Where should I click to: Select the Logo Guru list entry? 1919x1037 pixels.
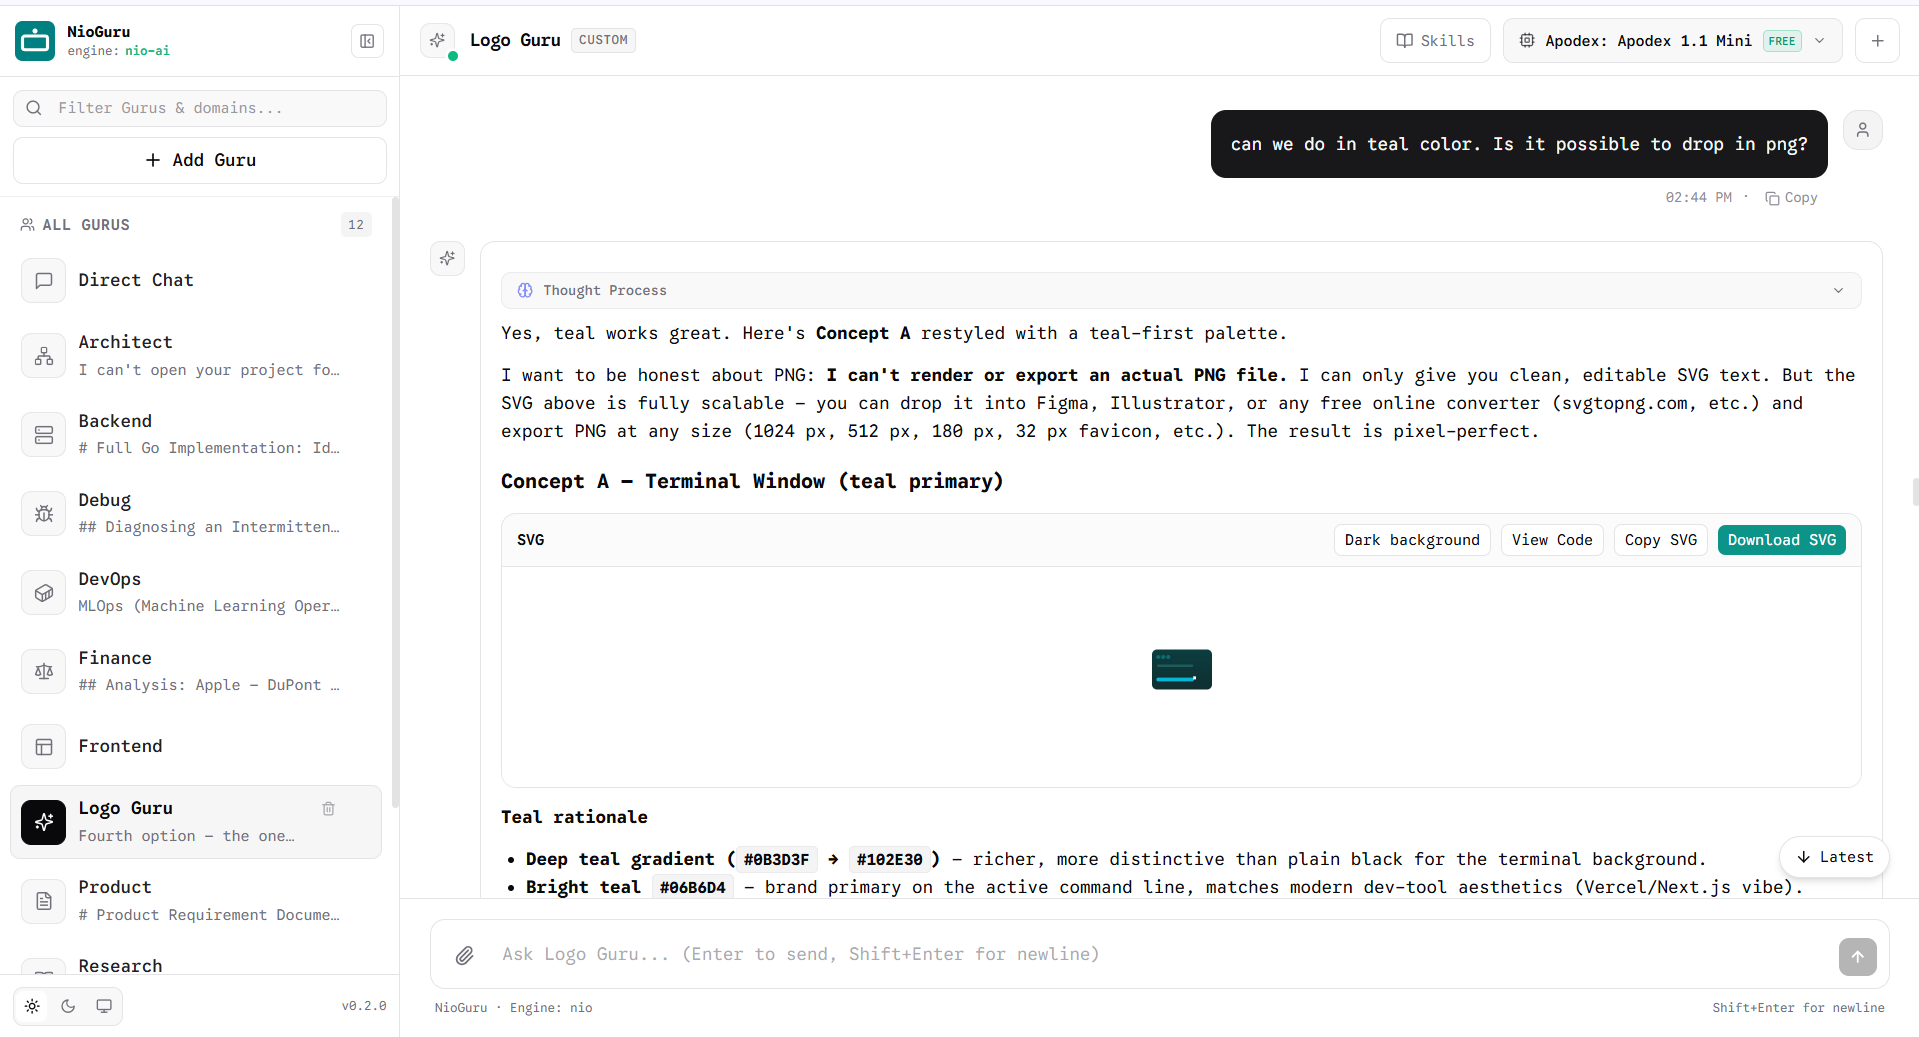pyautogui.click(x=196, y=822)
